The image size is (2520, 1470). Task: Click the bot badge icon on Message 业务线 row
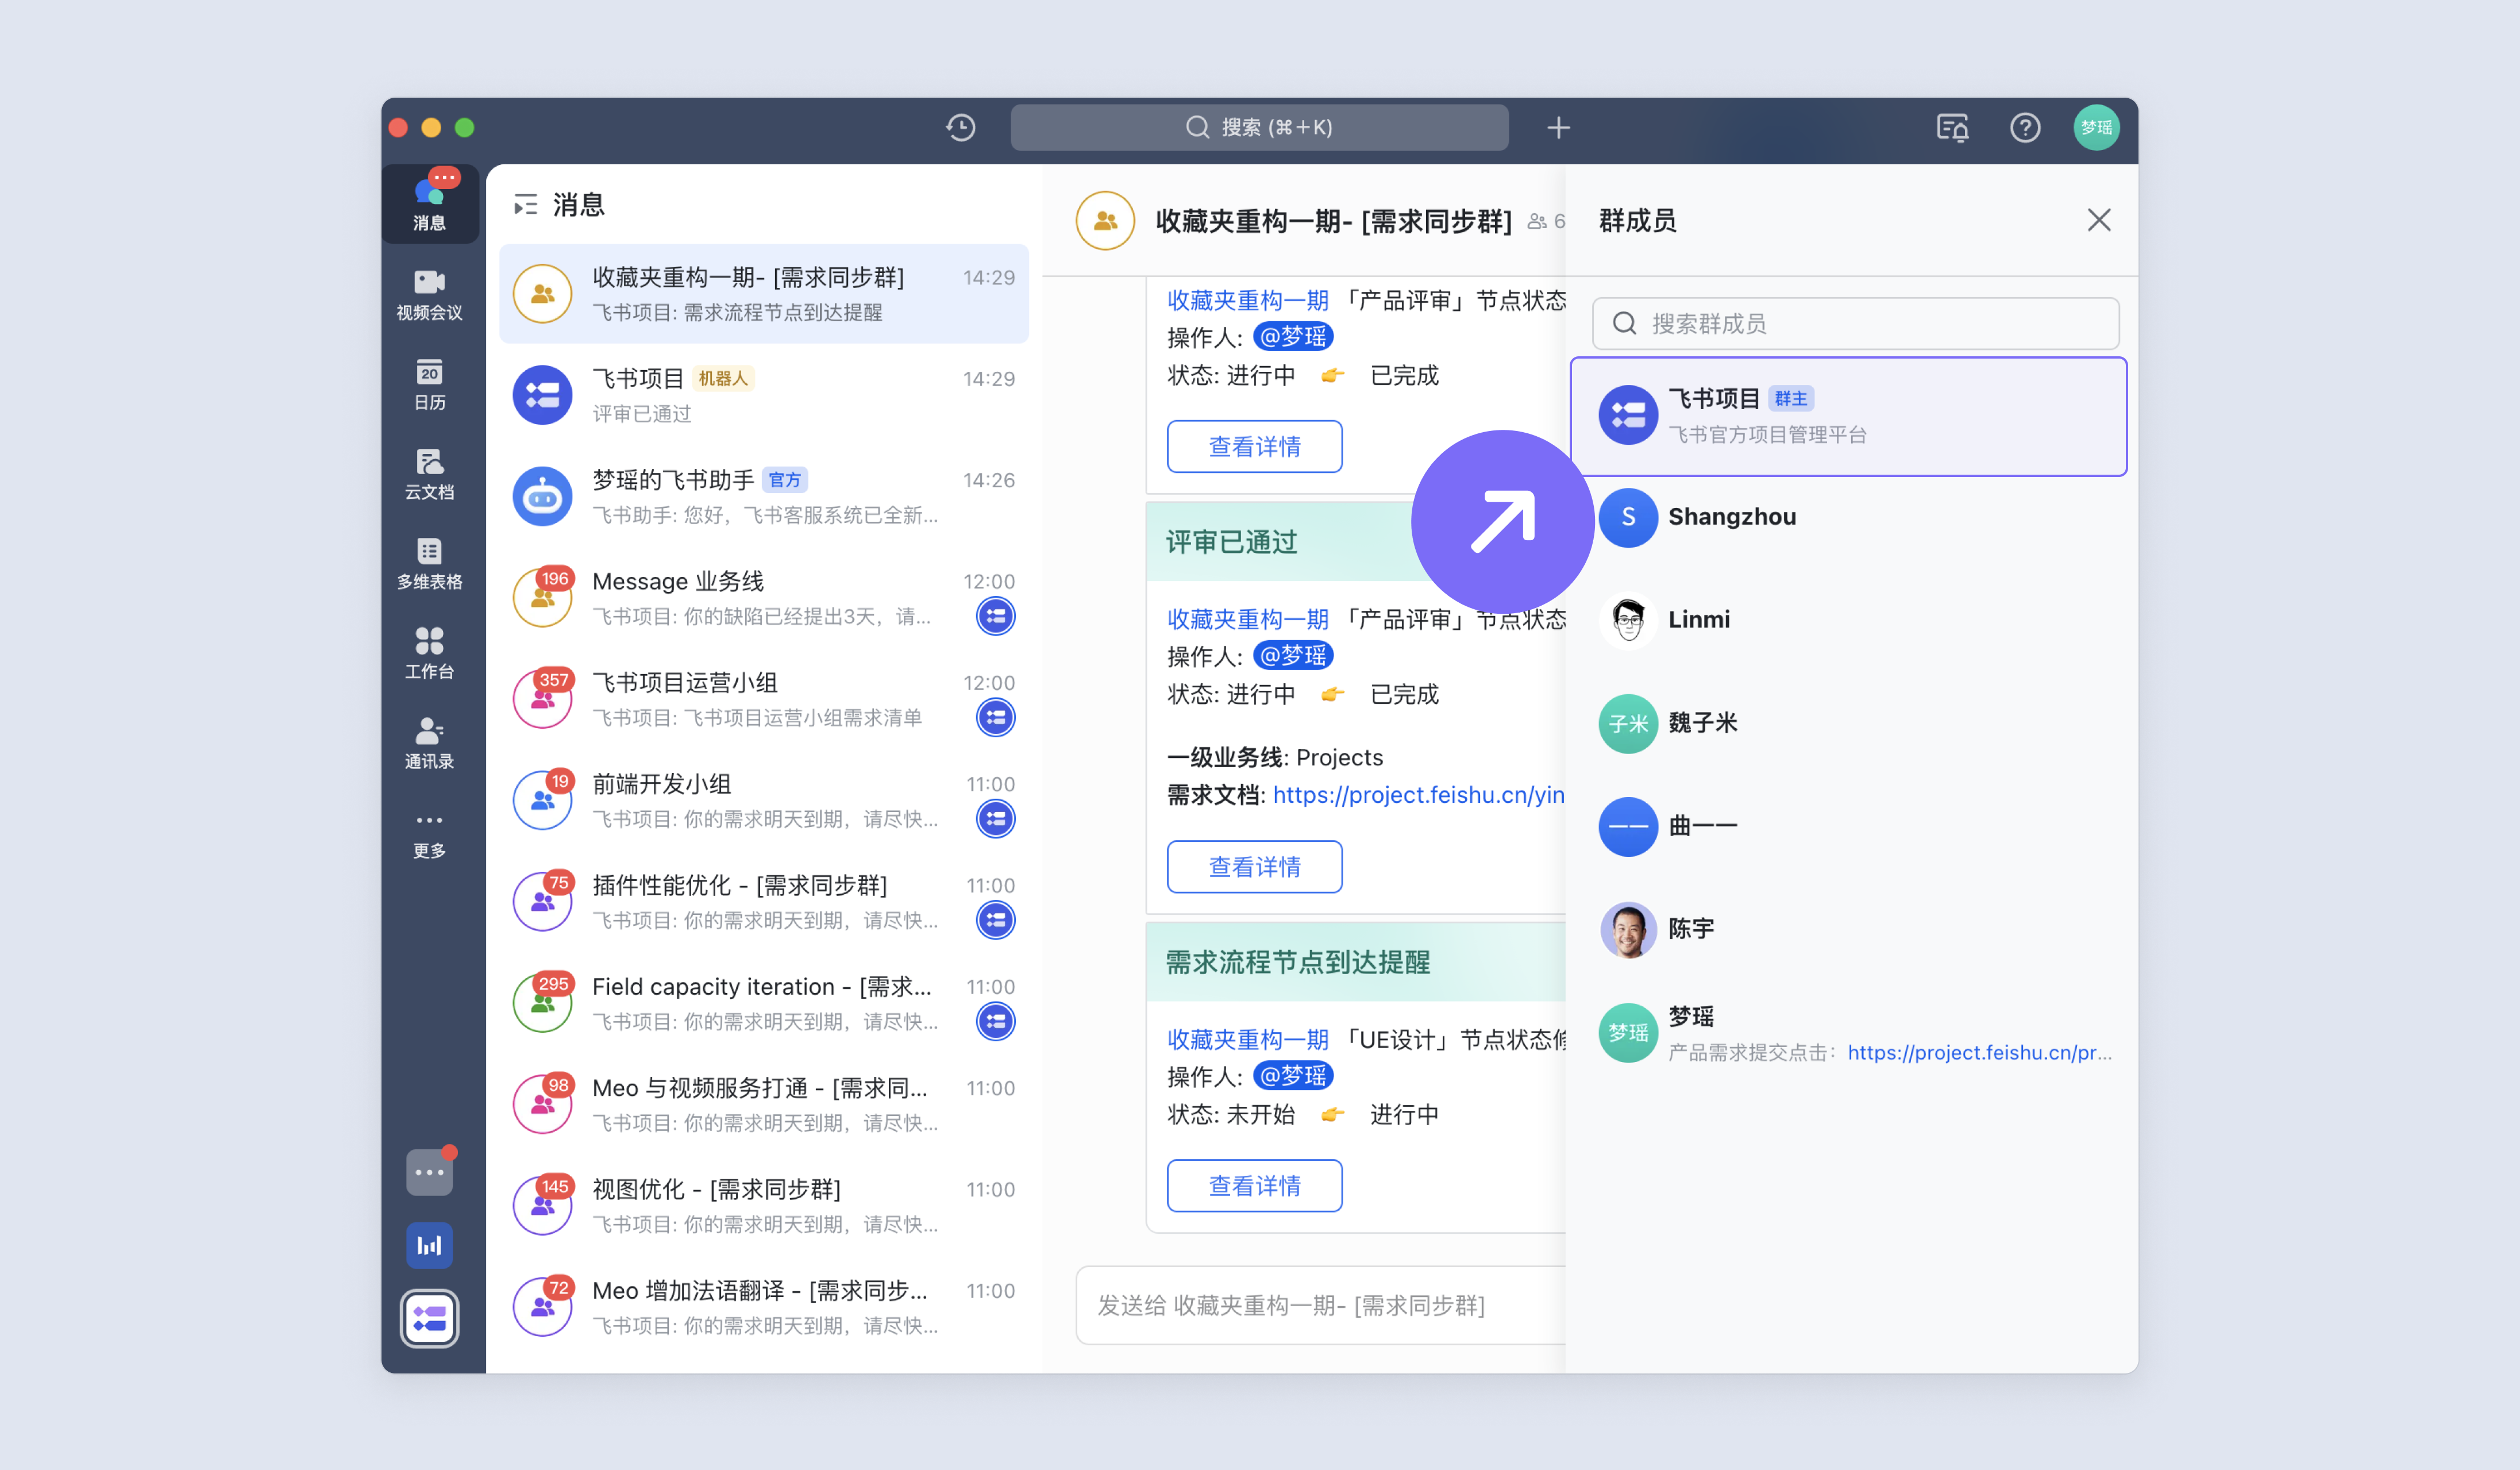click(x=995, y=616)
